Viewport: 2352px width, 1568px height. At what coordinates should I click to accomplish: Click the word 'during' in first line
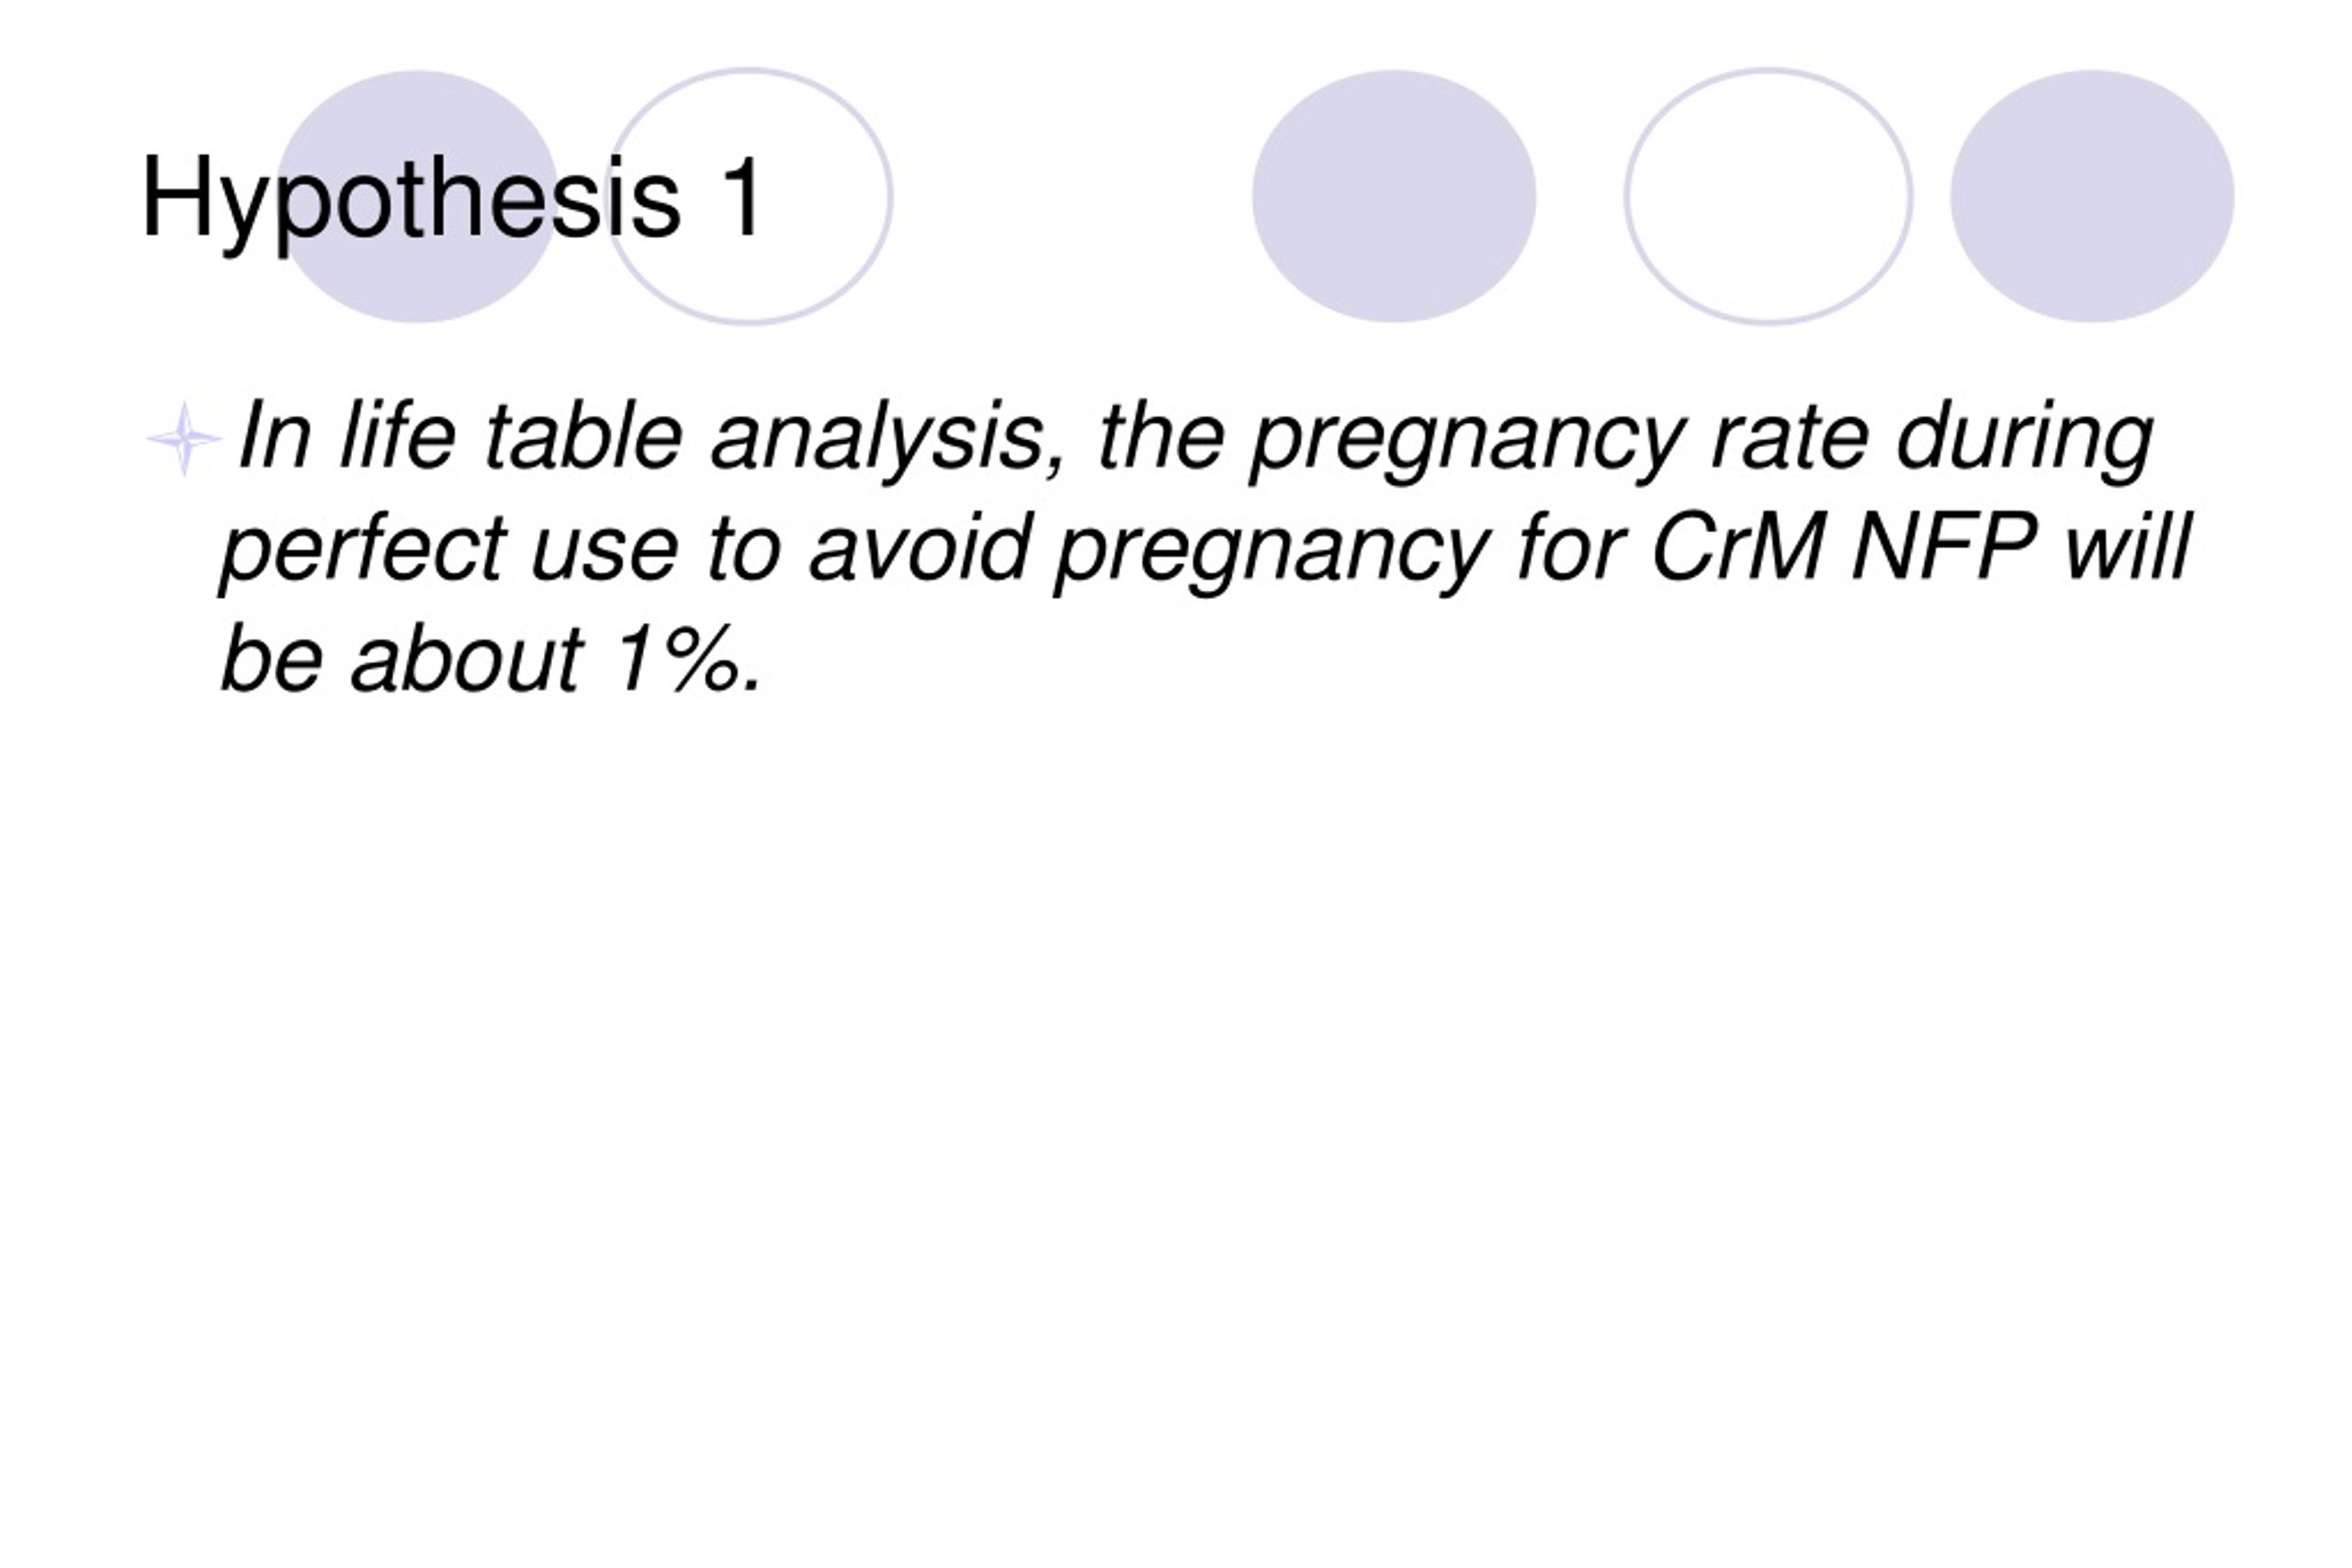2025,440
